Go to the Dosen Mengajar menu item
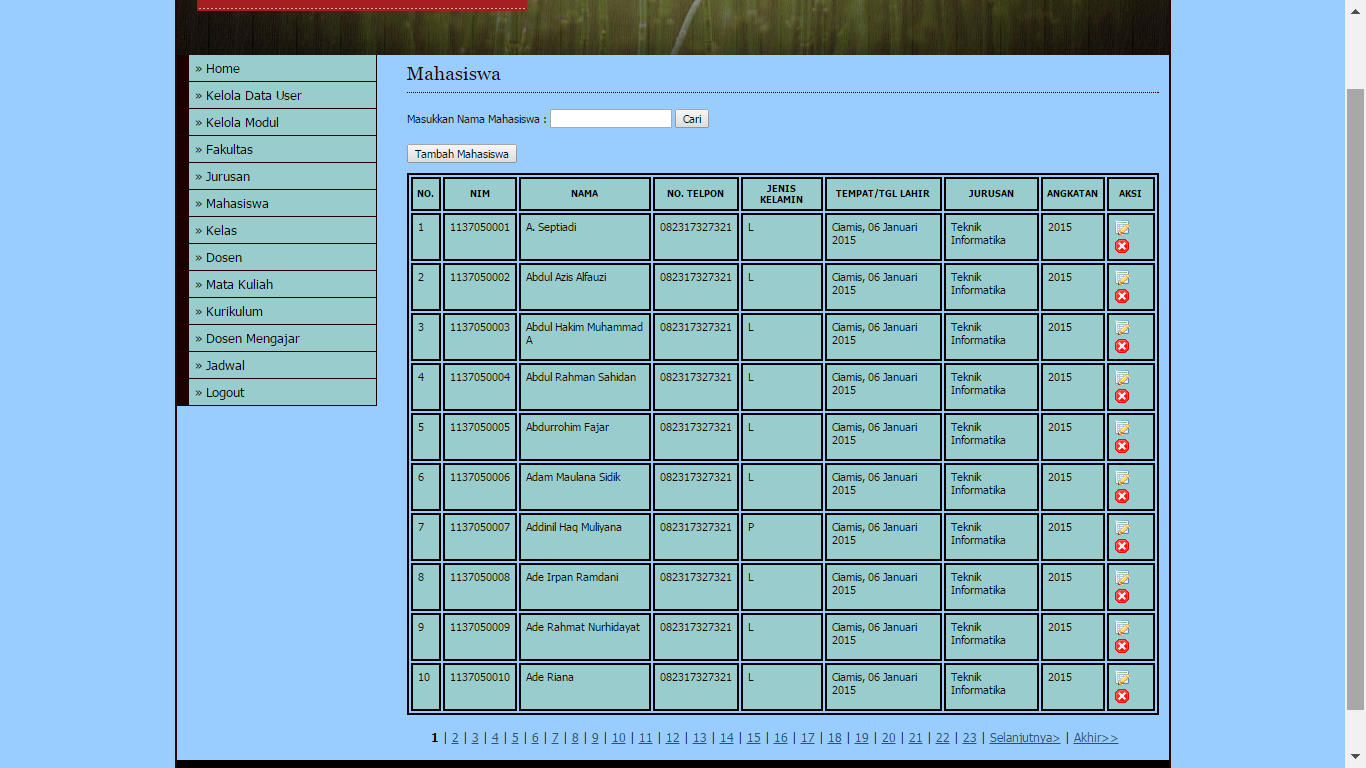The height and width of the screenshot is (768, 1366). (x=252, y=339)
